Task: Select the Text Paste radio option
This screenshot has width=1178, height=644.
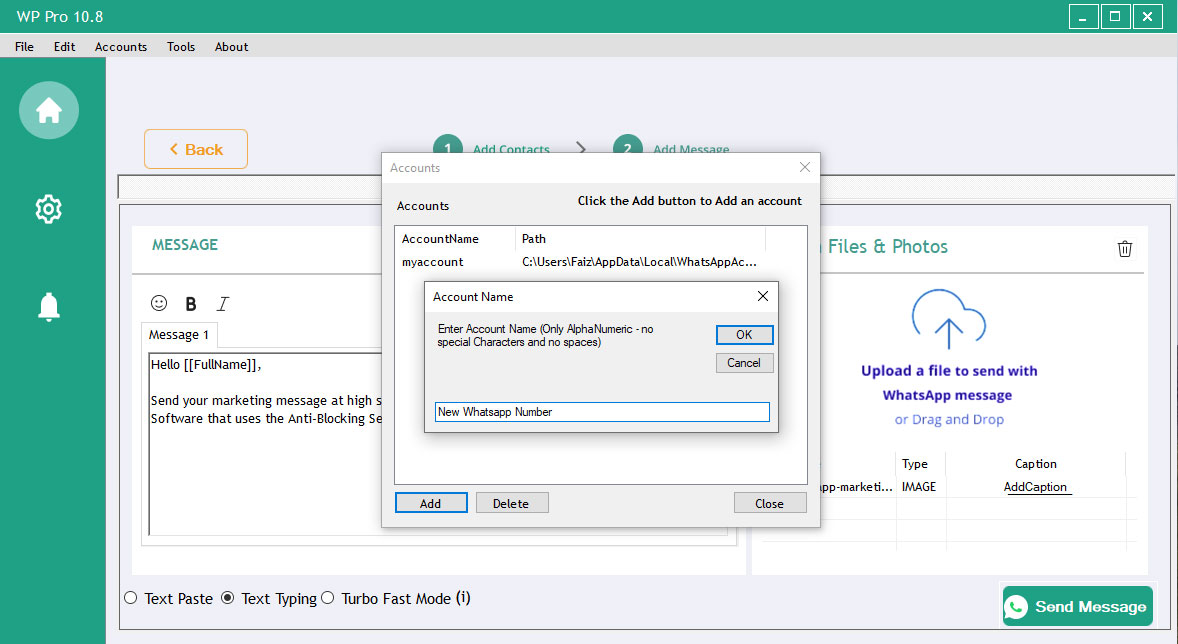Action: coord(131,598)
